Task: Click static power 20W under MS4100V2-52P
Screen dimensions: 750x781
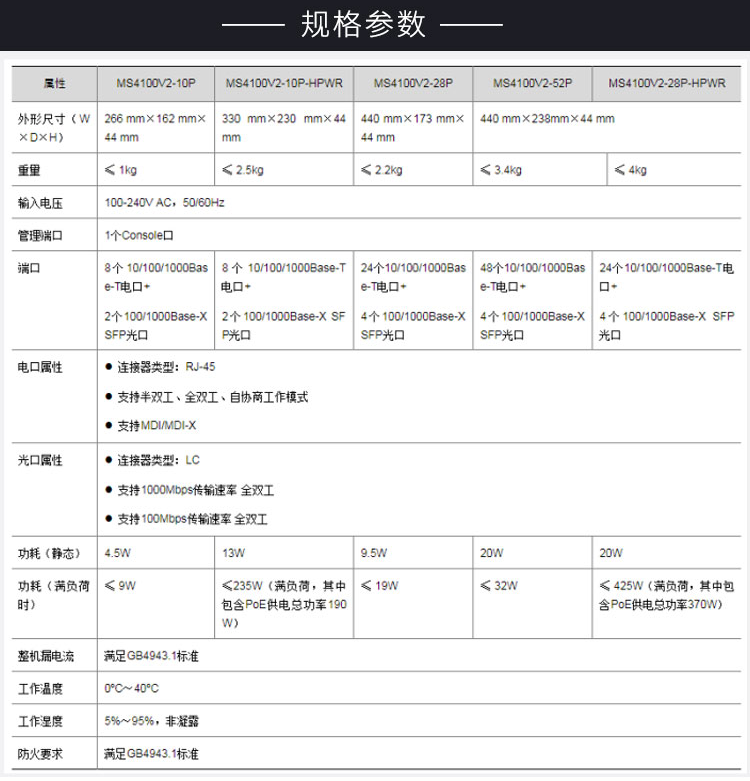Action: coord(492,553)
